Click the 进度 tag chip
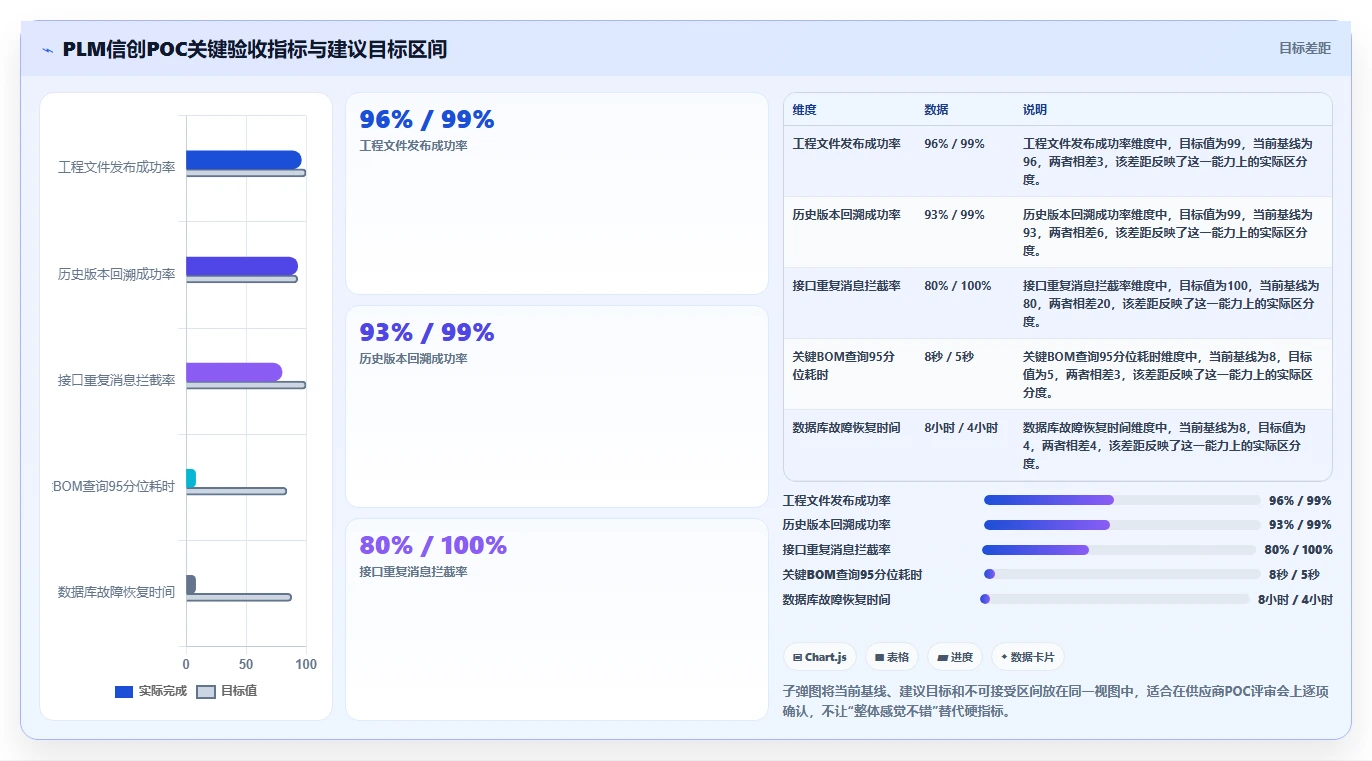Viewport: 1372px width, 761px height. [955, 657]
